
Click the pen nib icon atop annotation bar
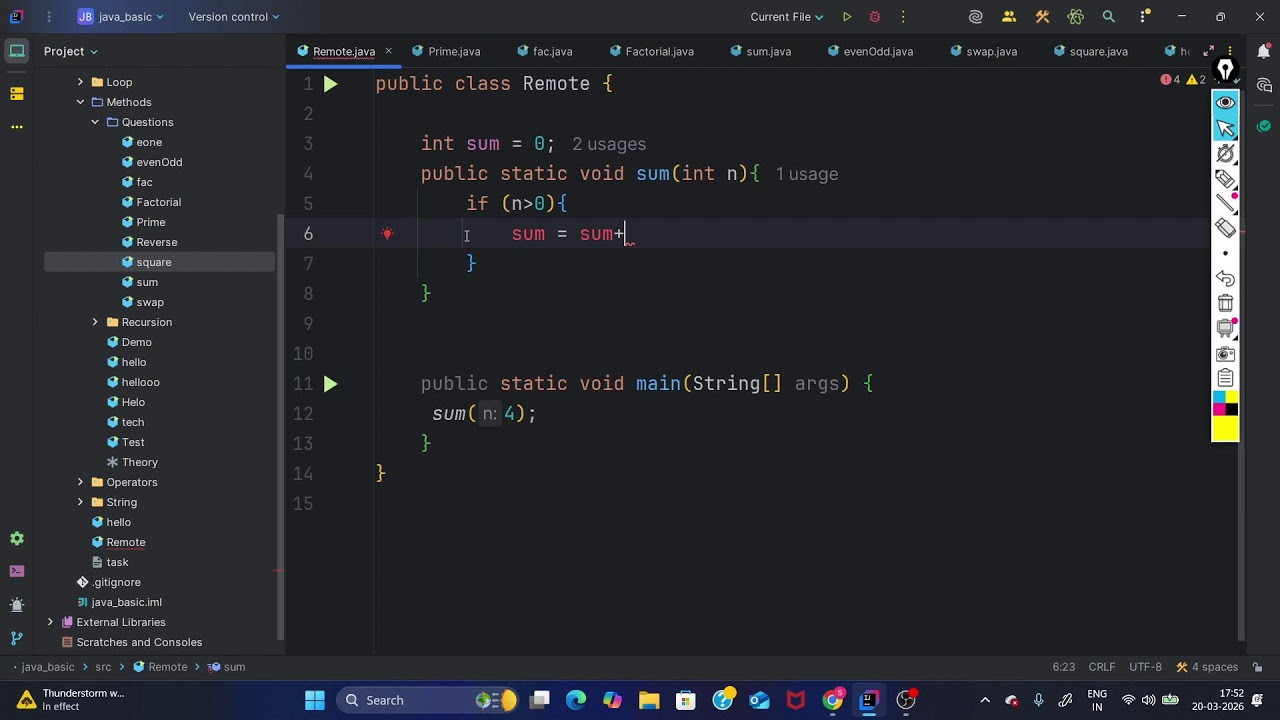(1225, 71)
